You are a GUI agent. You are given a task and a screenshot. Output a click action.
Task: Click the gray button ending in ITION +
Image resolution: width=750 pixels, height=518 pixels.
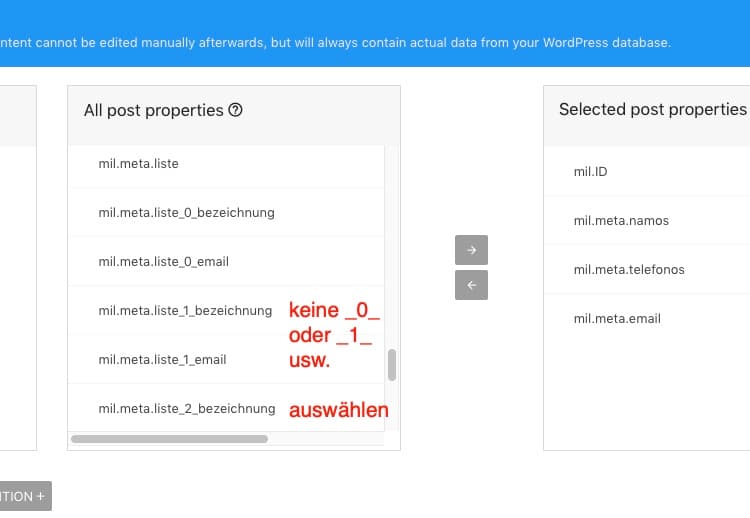pos(24,496)
